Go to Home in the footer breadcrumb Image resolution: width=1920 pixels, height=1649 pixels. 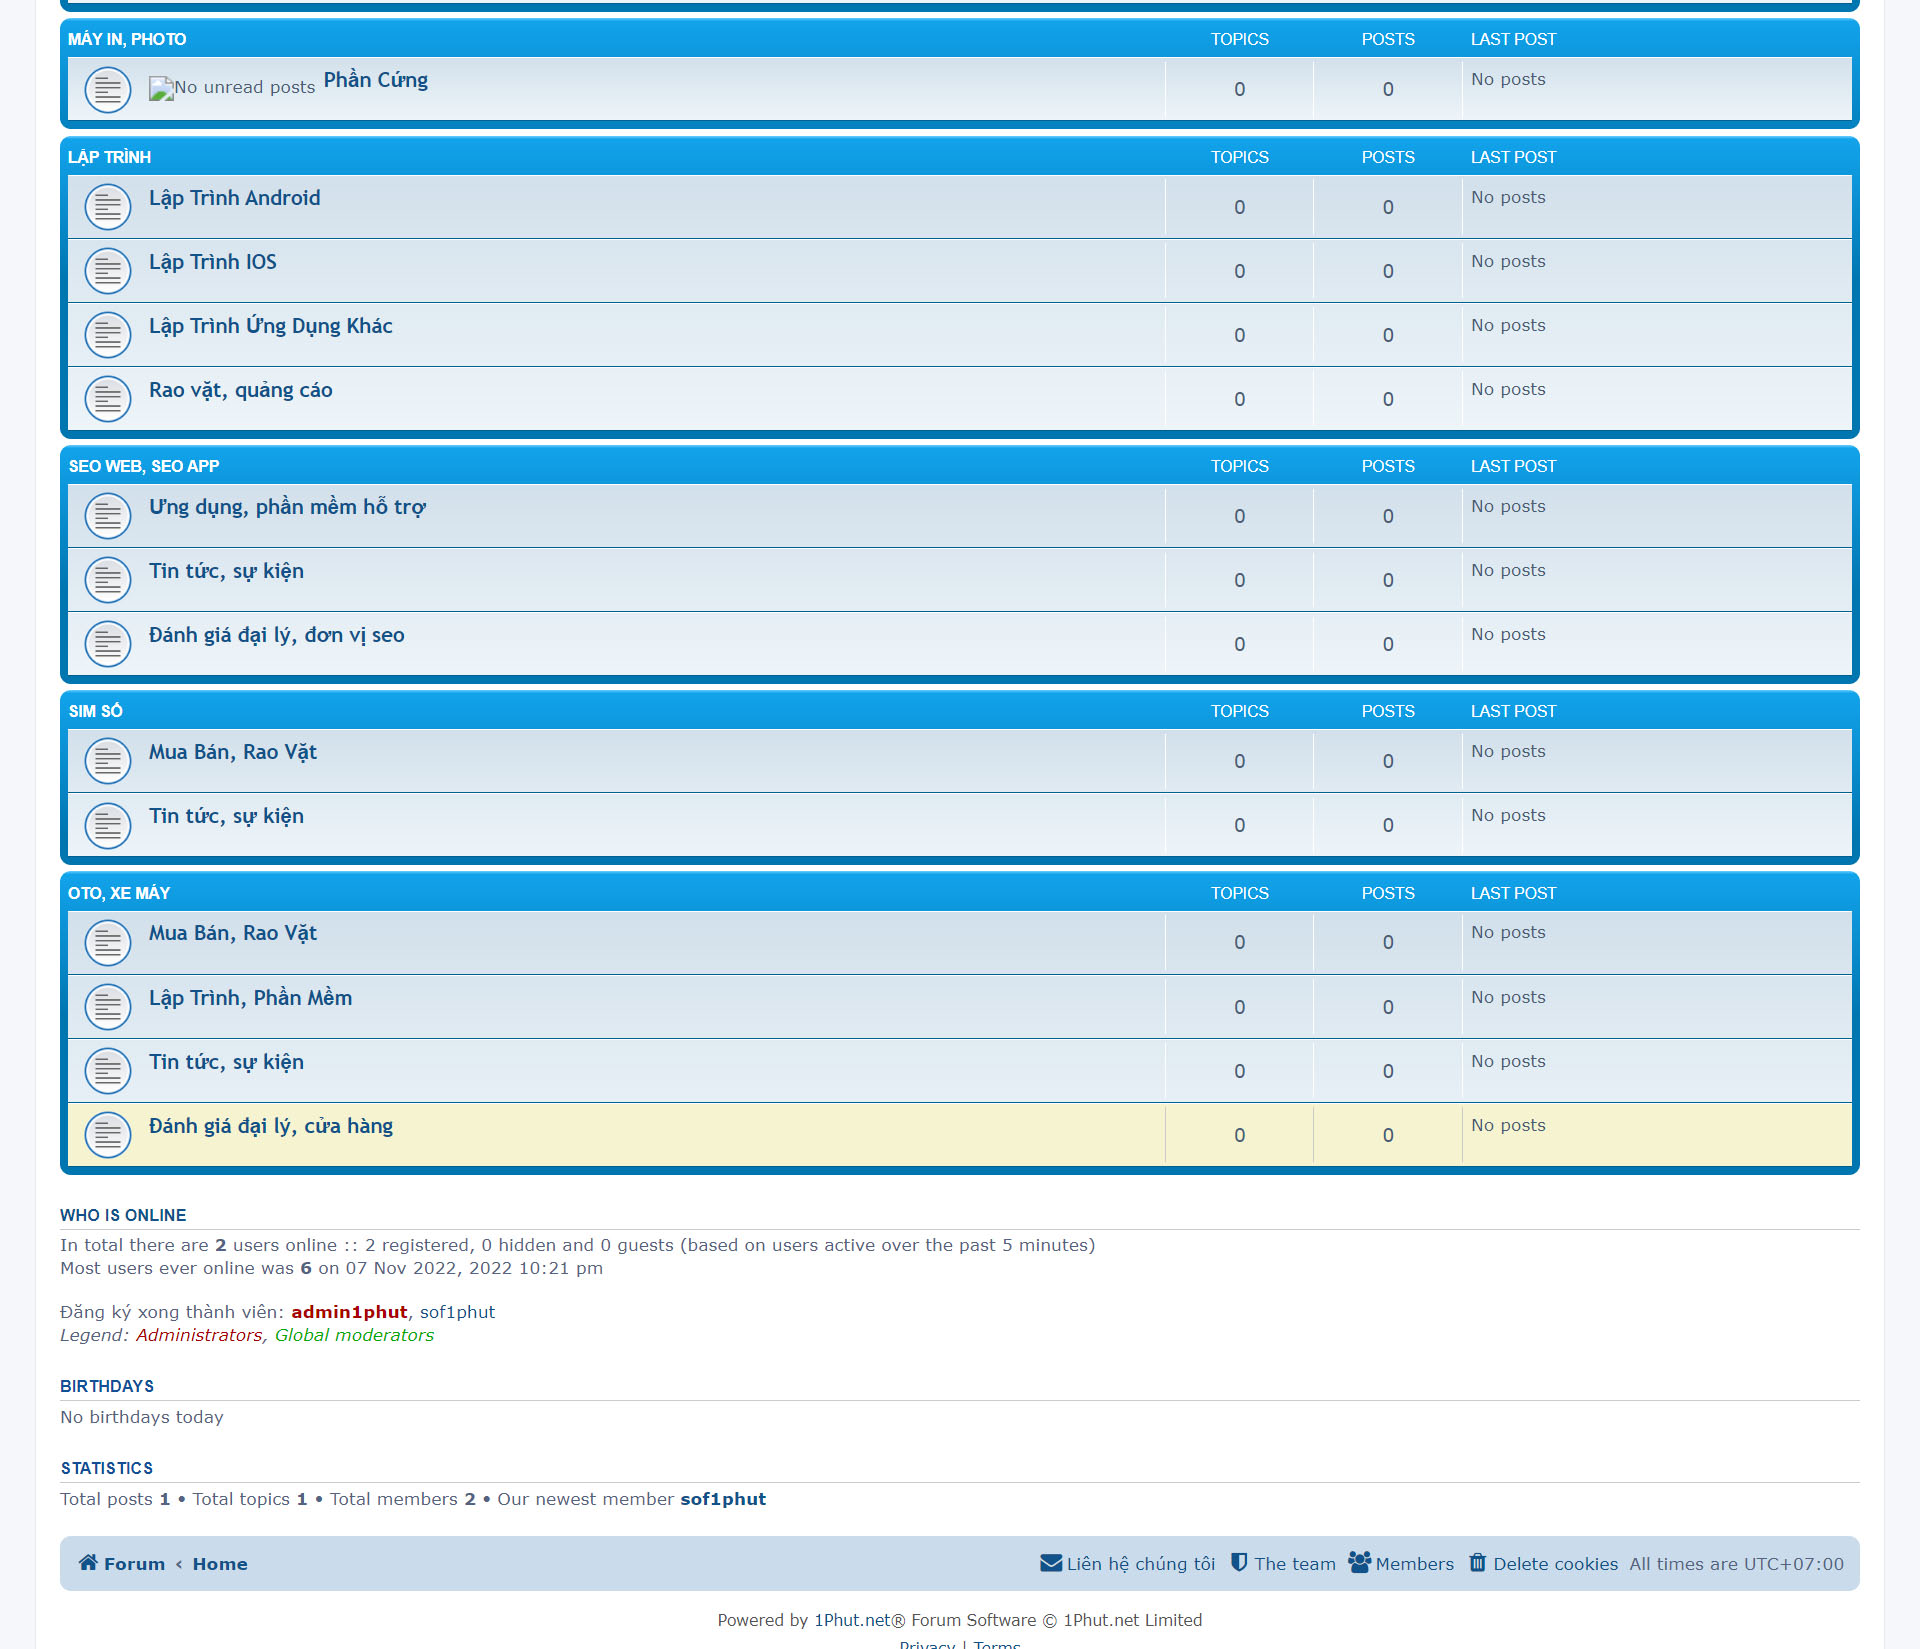pos(219,1564)
